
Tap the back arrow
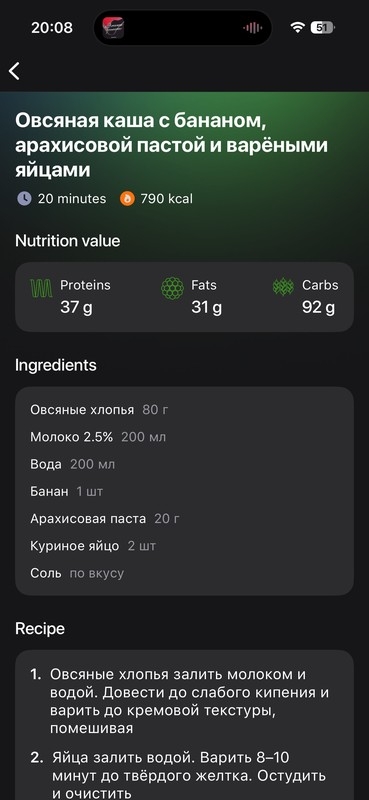tap(14, 71)
